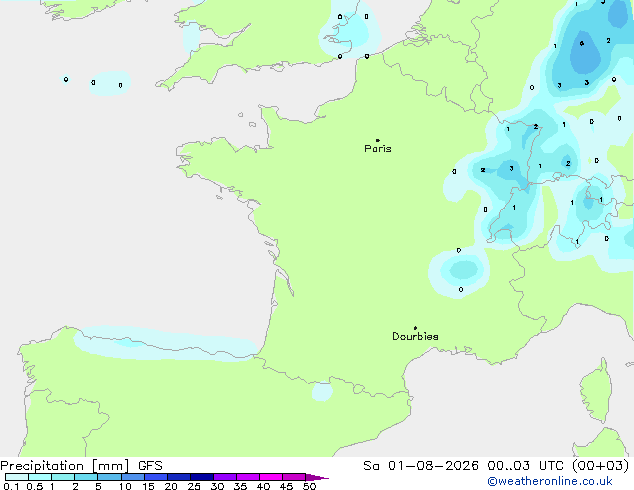Click the round rain cell in central-east France

click(x=460, y=272)
